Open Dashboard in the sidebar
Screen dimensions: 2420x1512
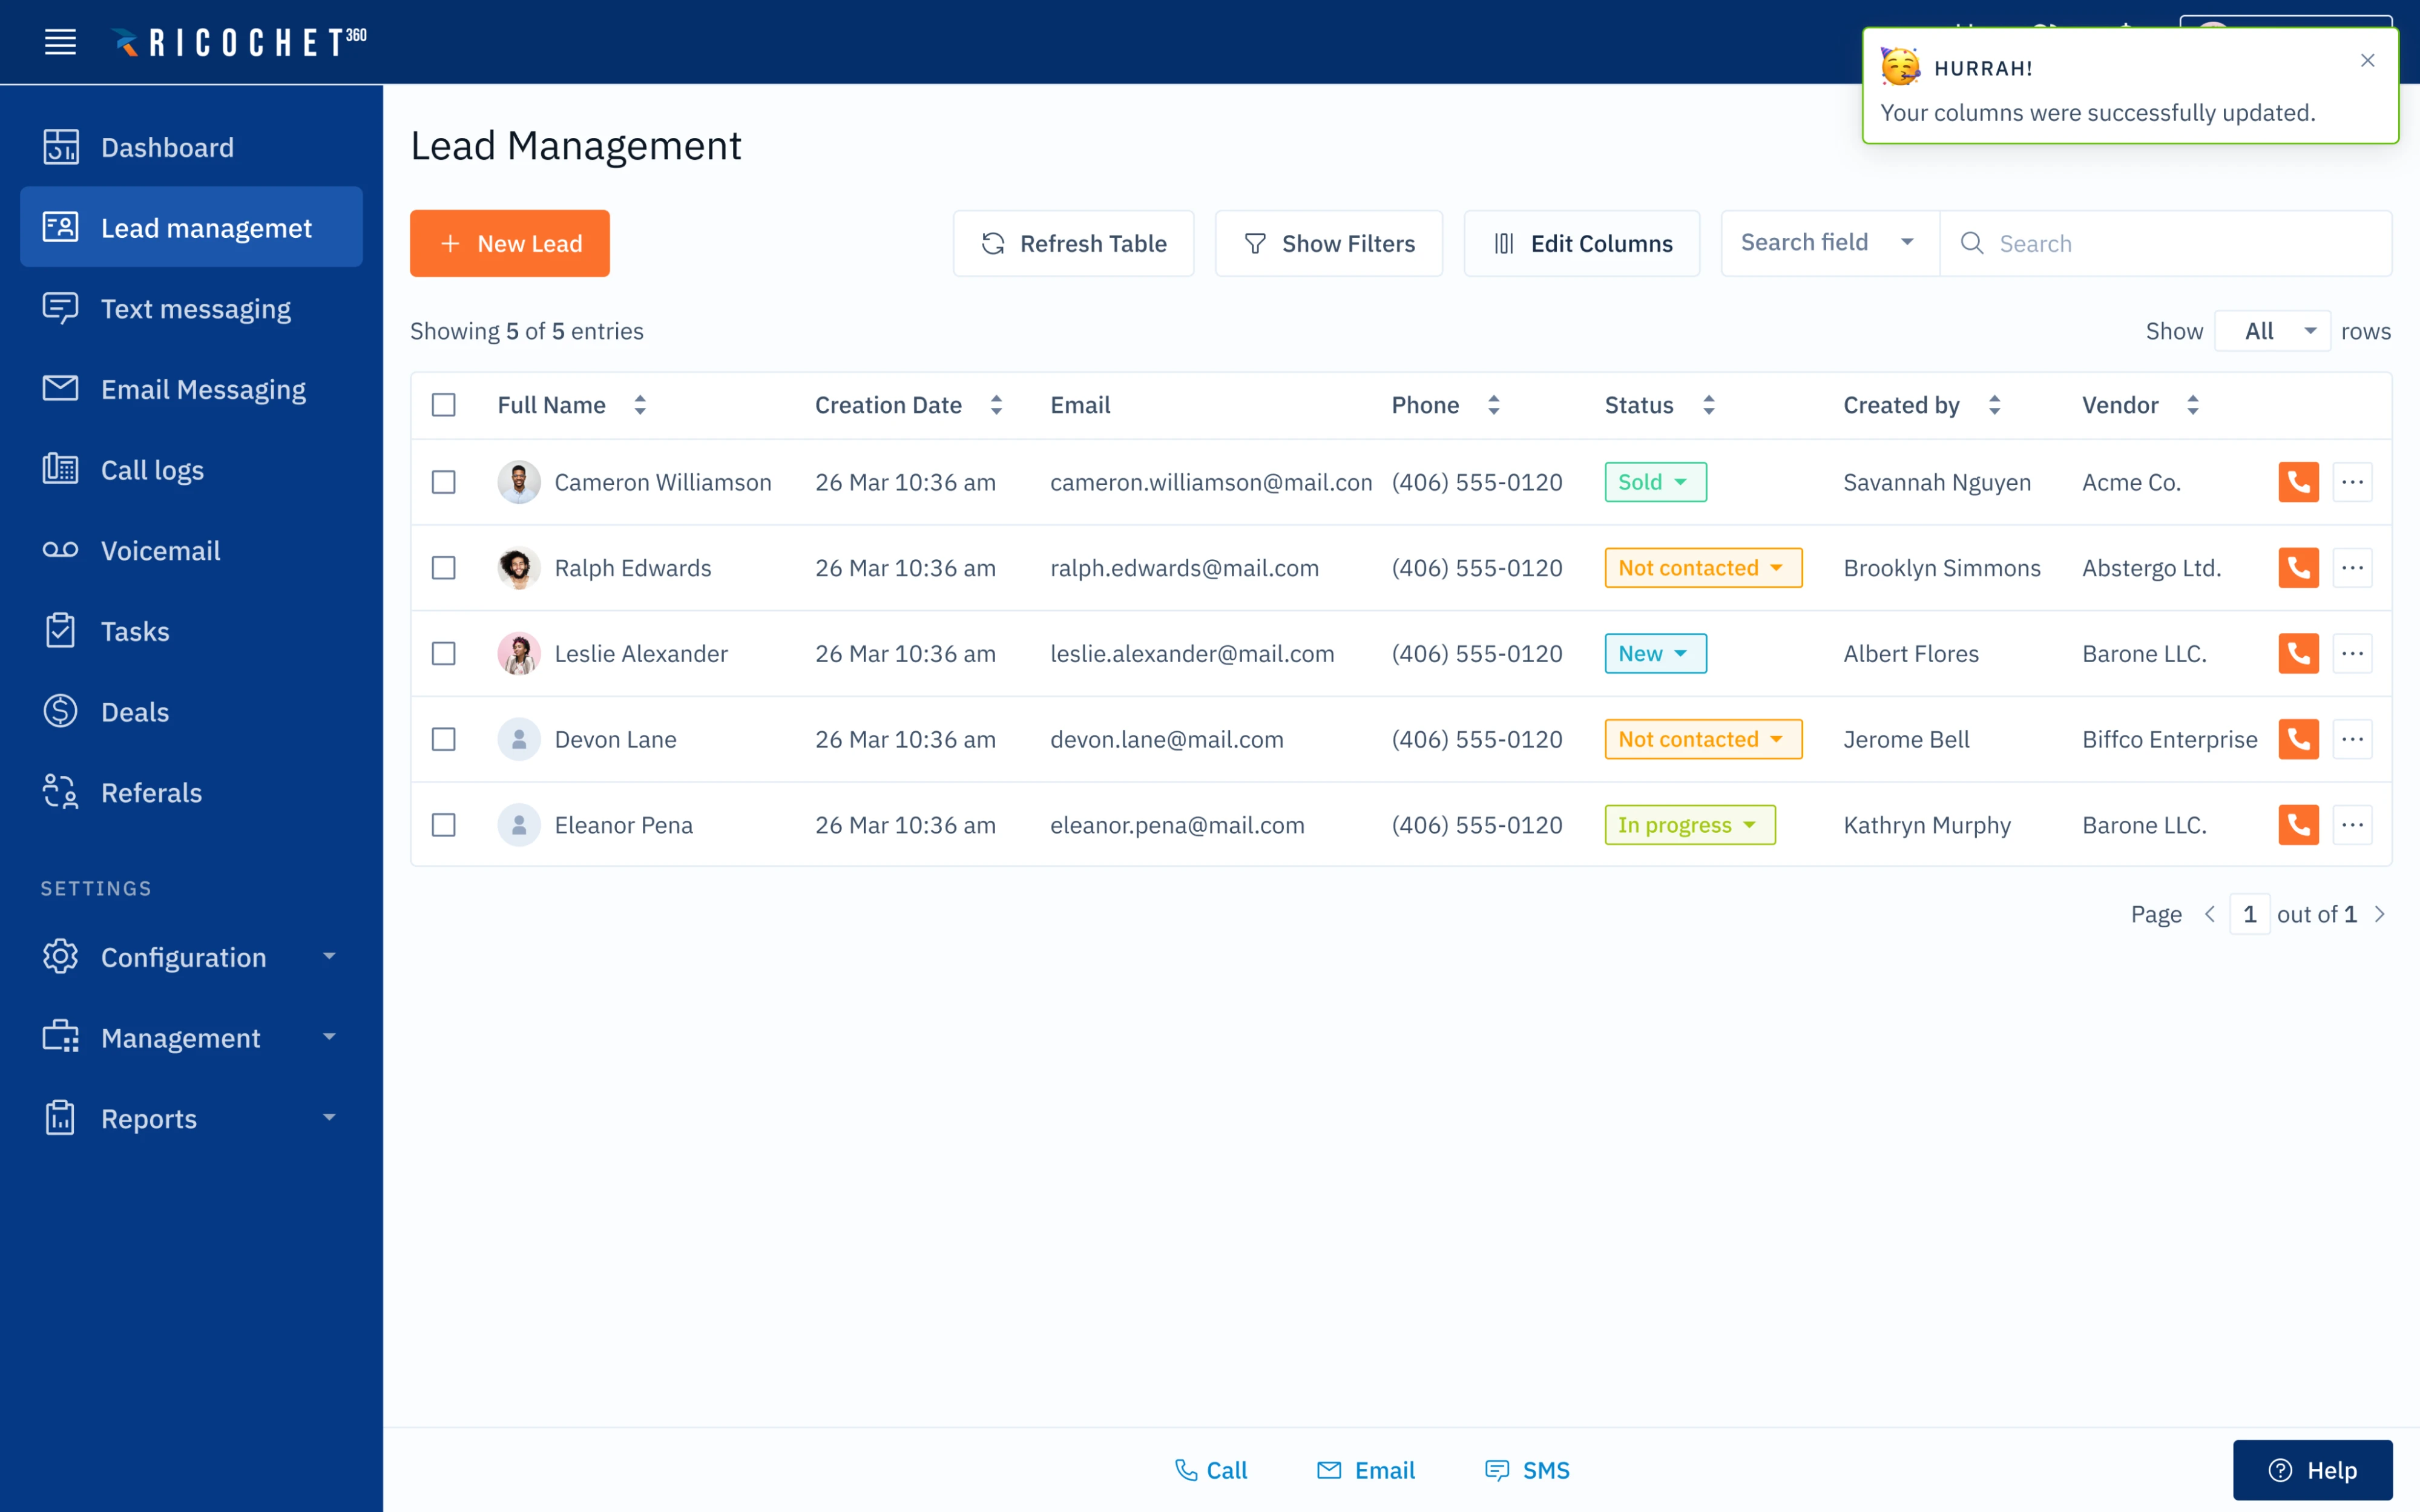click(x=191, y=147)
